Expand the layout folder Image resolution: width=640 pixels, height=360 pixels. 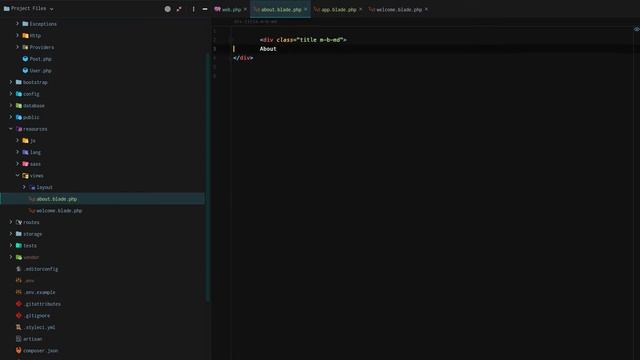point(24,187)
